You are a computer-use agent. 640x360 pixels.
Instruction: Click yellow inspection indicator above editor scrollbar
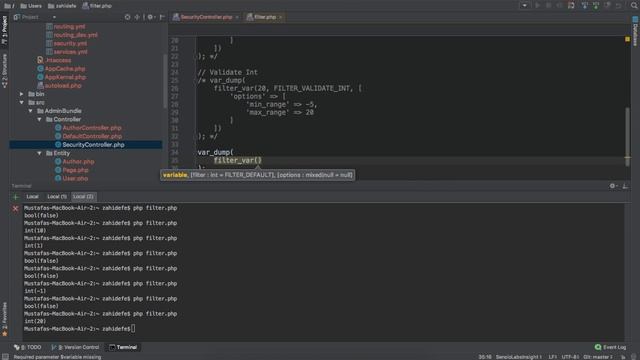point(628,39)
